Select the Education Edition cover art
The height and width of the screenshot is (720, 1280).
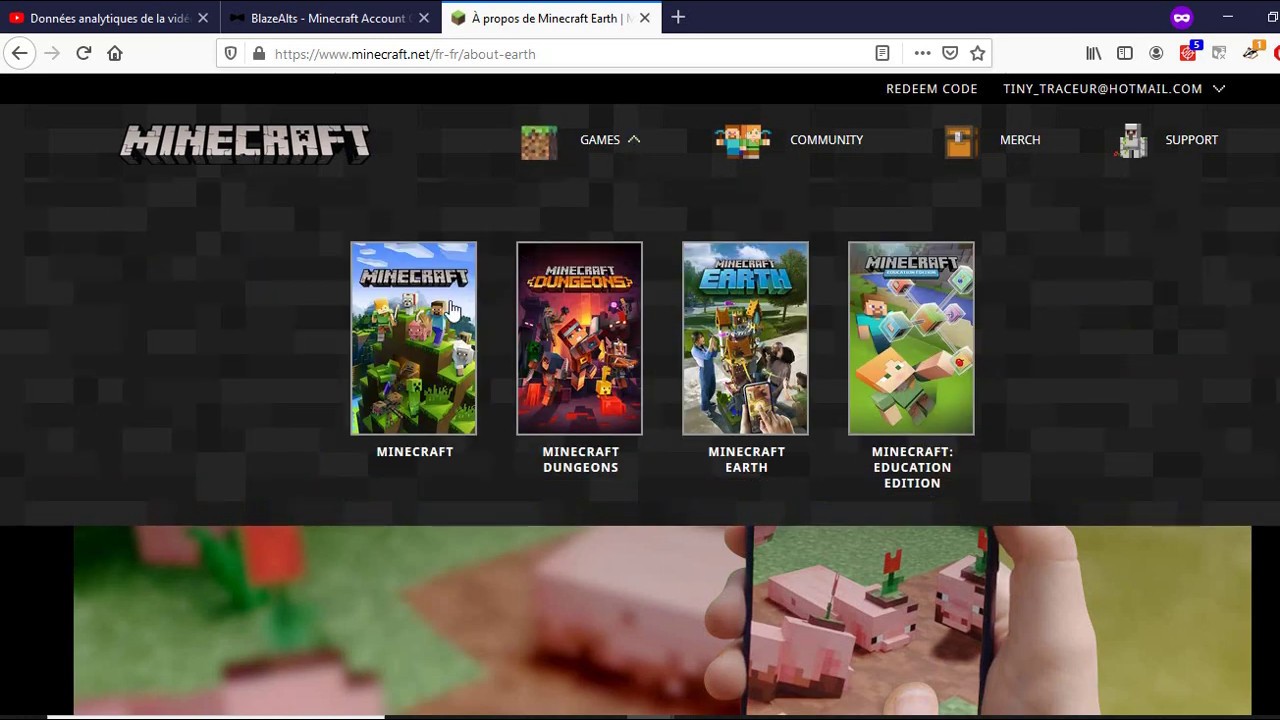point(912,338)
